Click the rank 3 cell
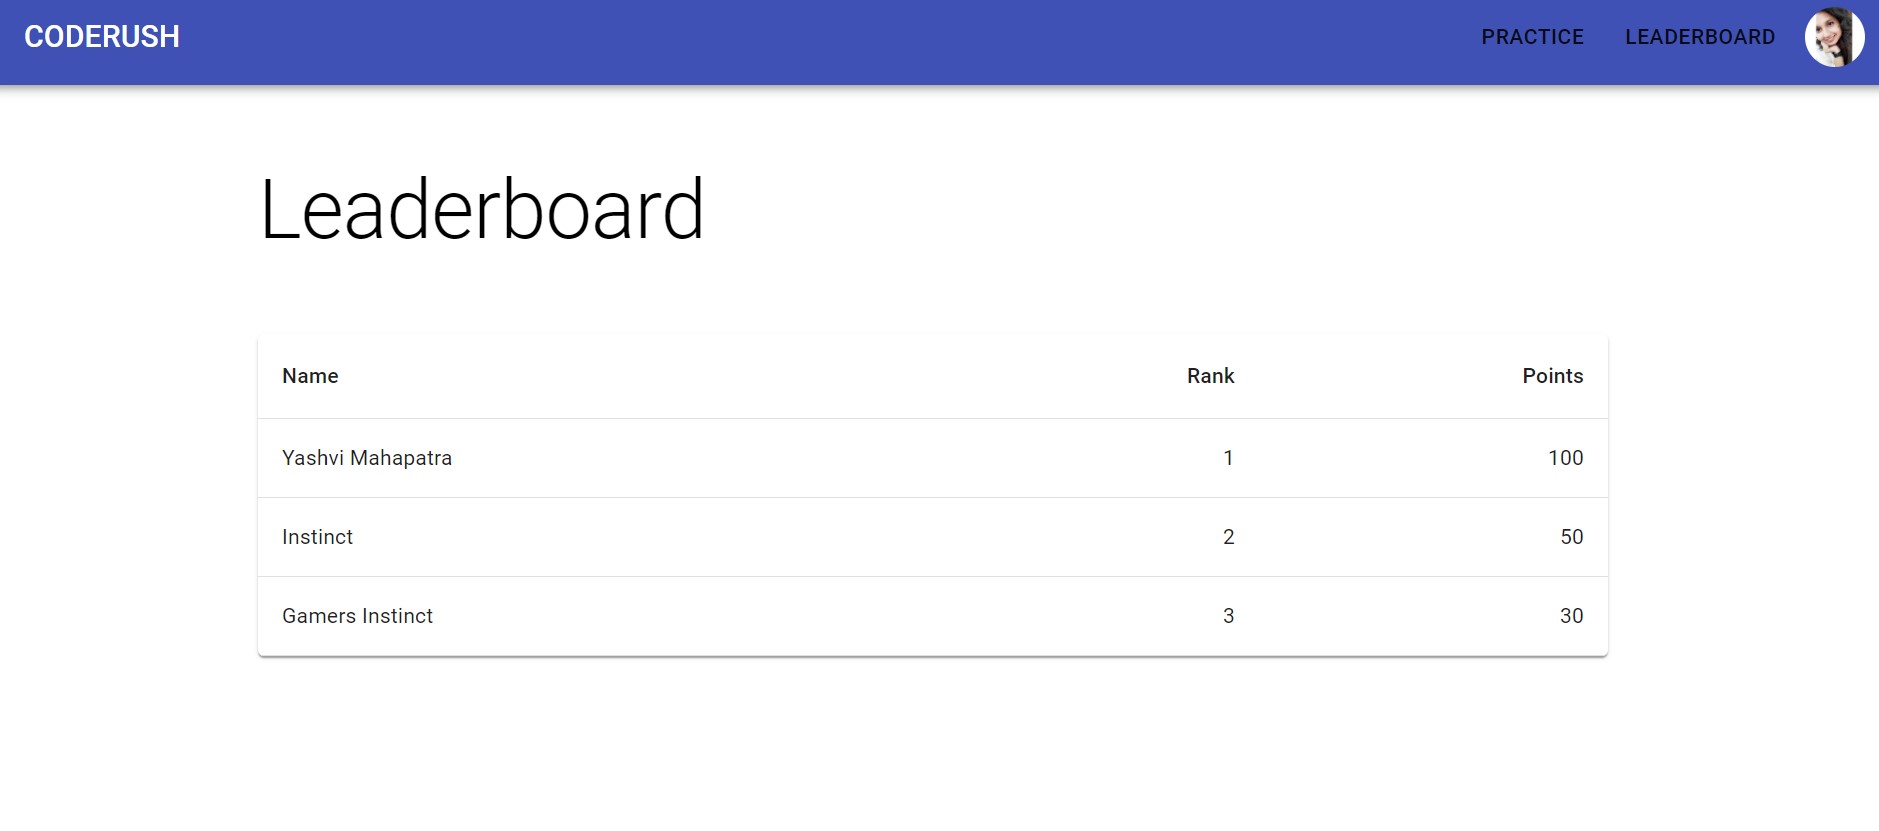Image resolution: width=1879 pixels, height=831 pixels. pyautogui.click(x=1228, y=616)
